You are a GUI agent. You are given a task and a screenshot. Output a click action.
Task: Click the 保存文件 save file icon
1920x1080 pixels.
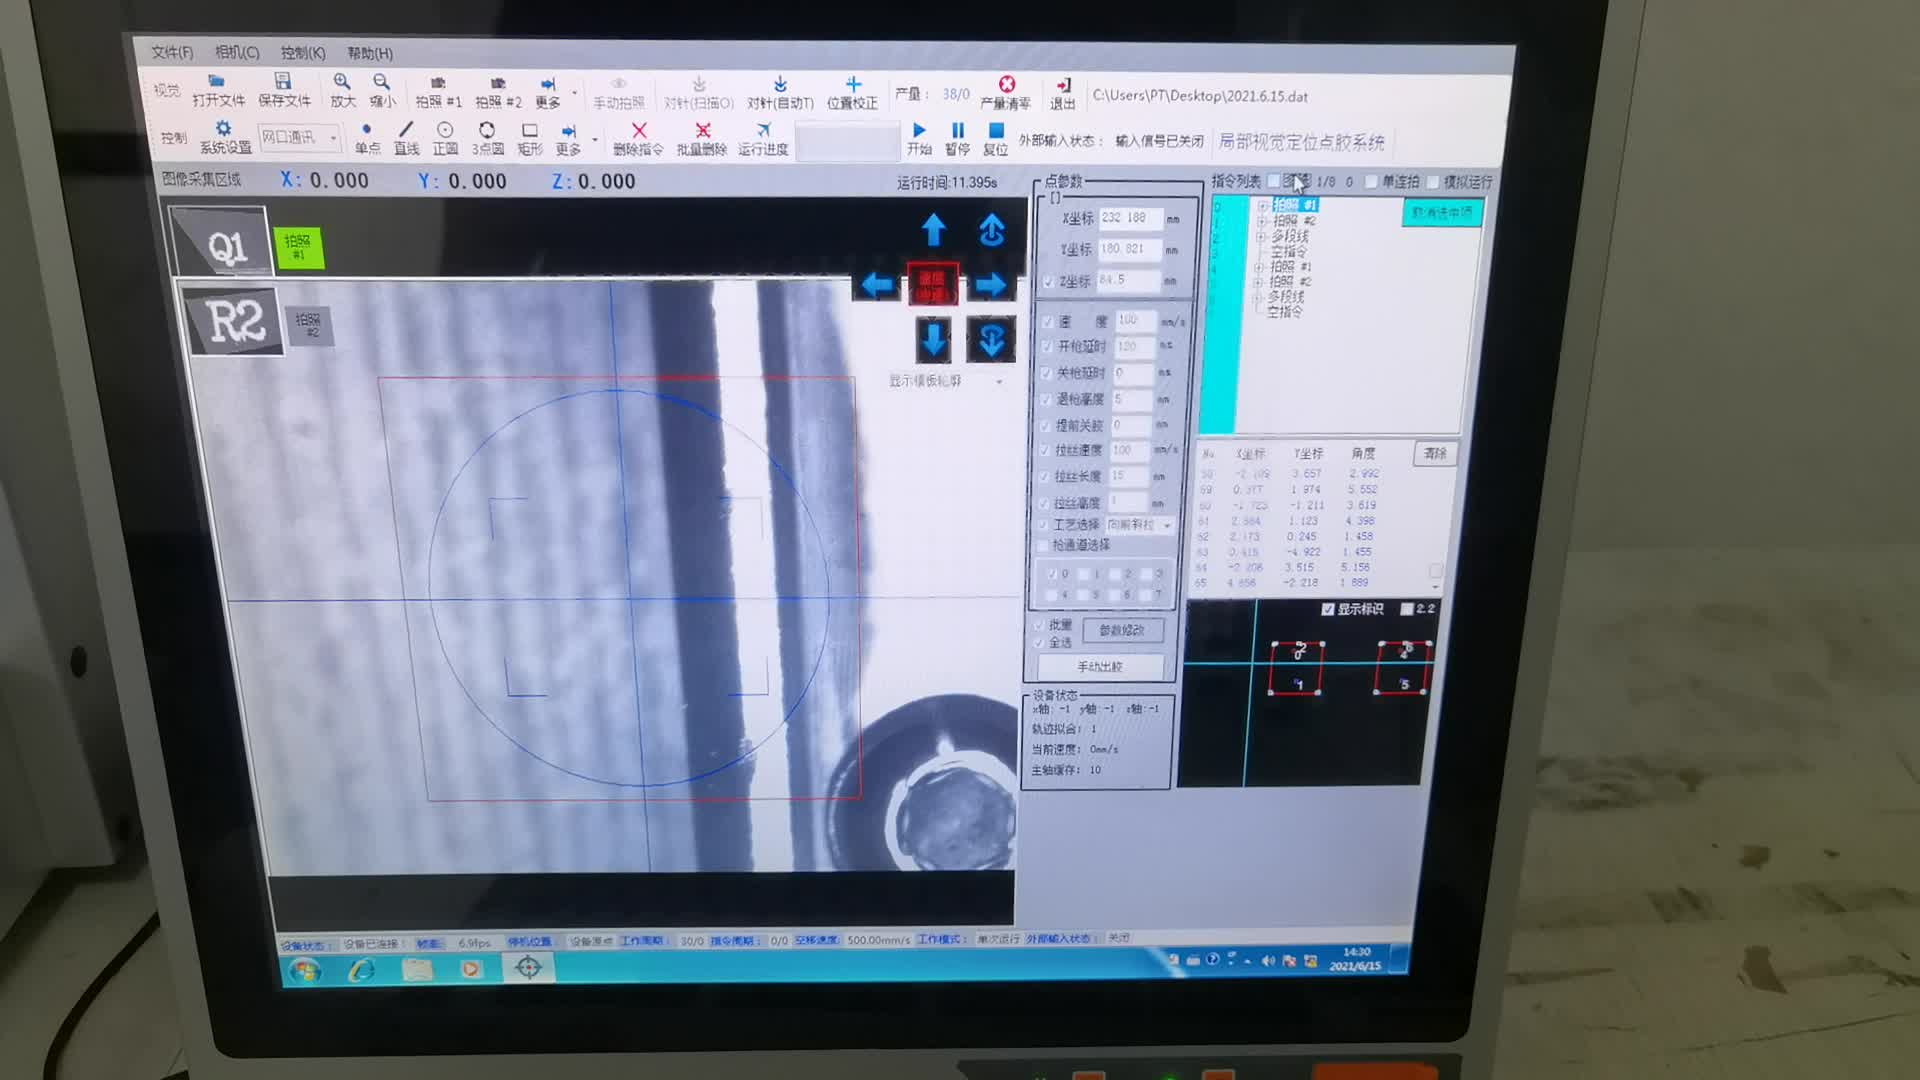point(284,90)
